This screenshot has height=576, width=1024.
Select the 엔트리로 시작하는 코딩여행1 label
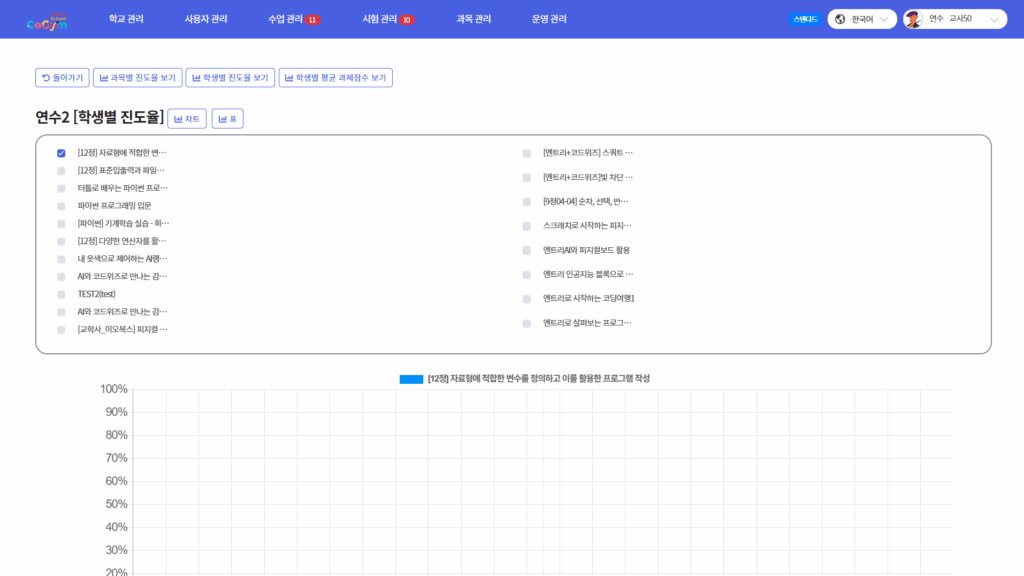coord(588,298)
